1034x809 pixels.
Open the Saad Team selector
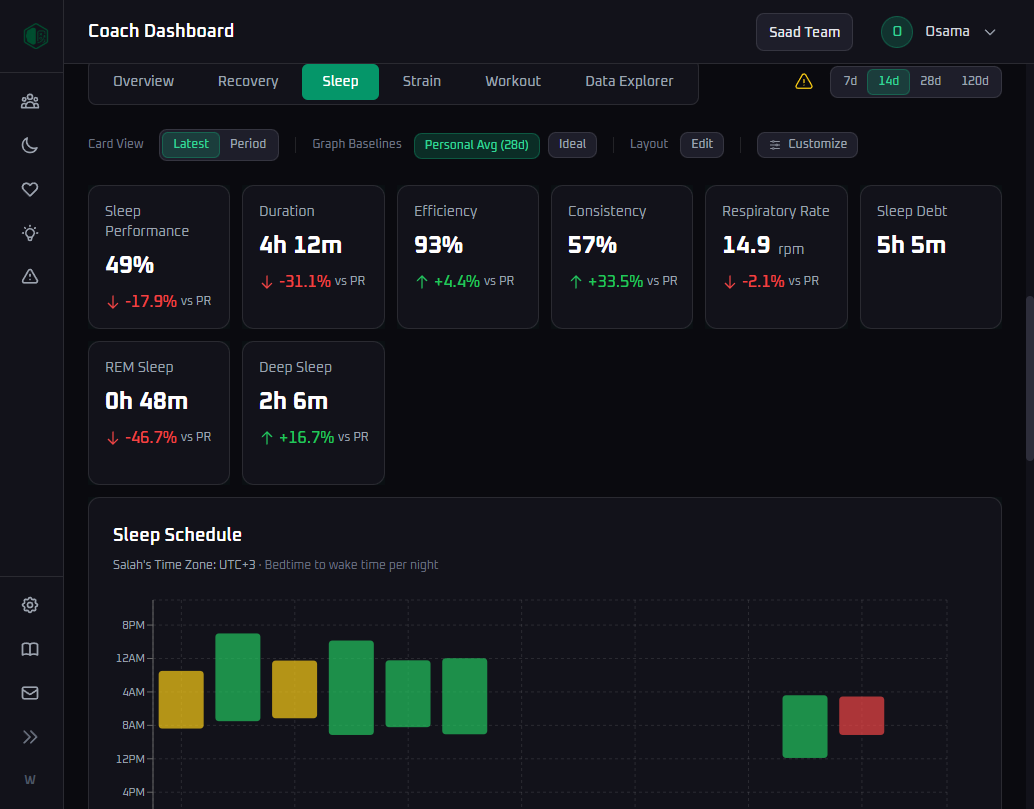804,32
